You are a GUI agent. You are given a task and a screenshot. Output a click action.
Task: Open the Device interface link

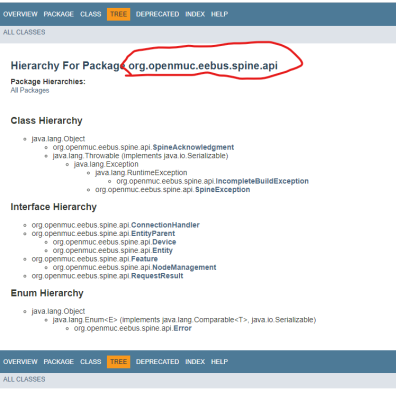pos(164,242)
